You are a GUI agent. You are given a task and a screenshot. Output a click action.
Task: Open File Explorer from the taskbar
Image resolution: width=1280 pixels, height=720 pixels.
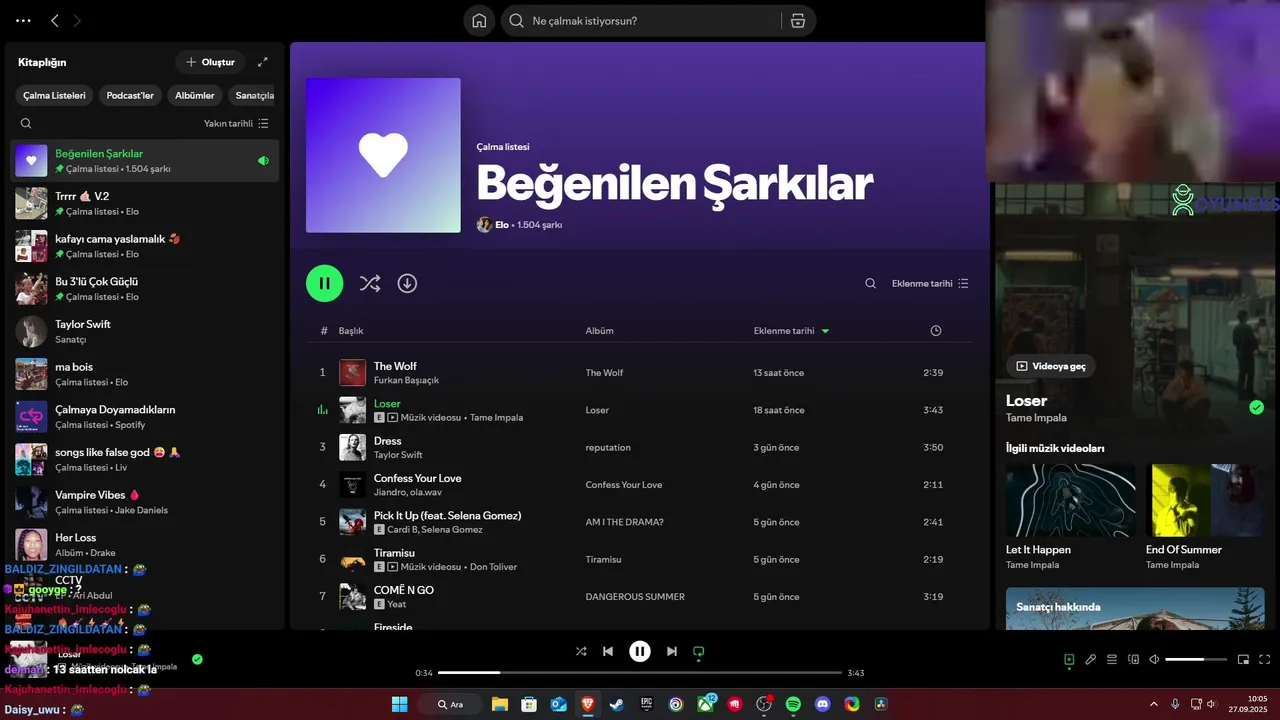499,704
